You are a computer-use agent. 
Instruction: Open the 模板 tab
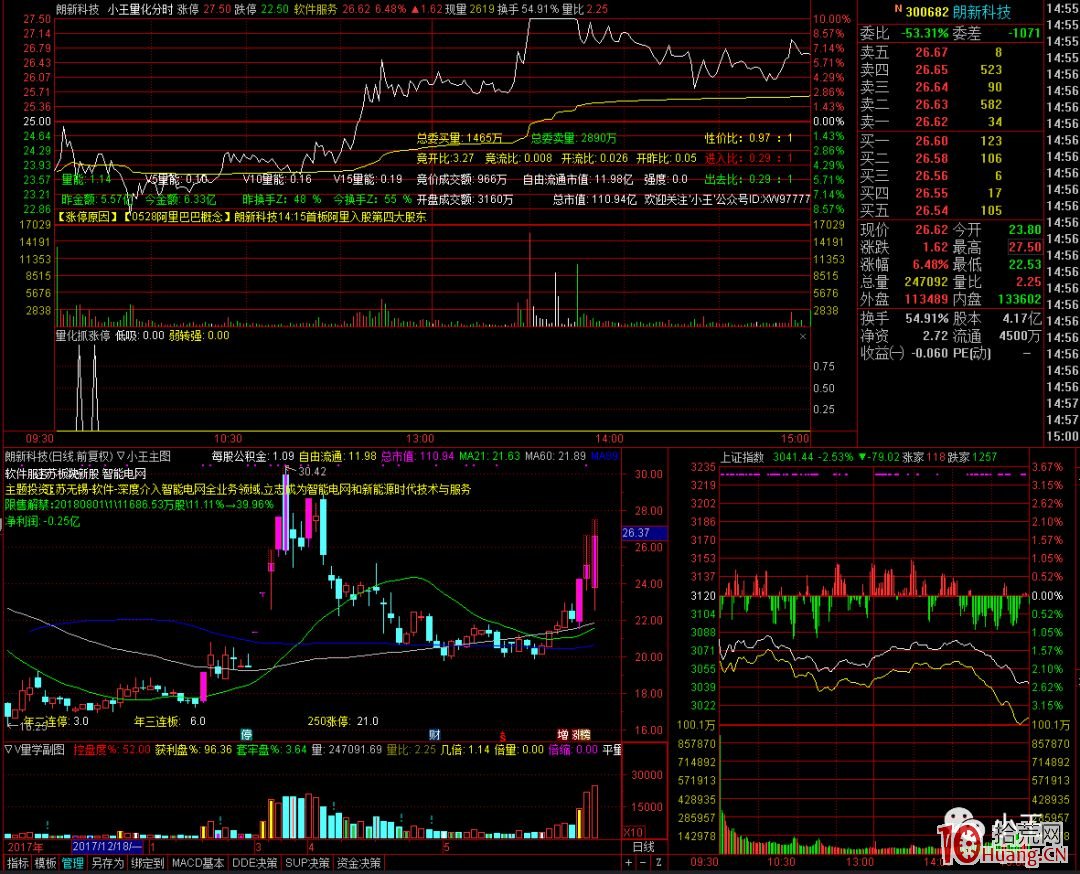(x=45, y=863)
